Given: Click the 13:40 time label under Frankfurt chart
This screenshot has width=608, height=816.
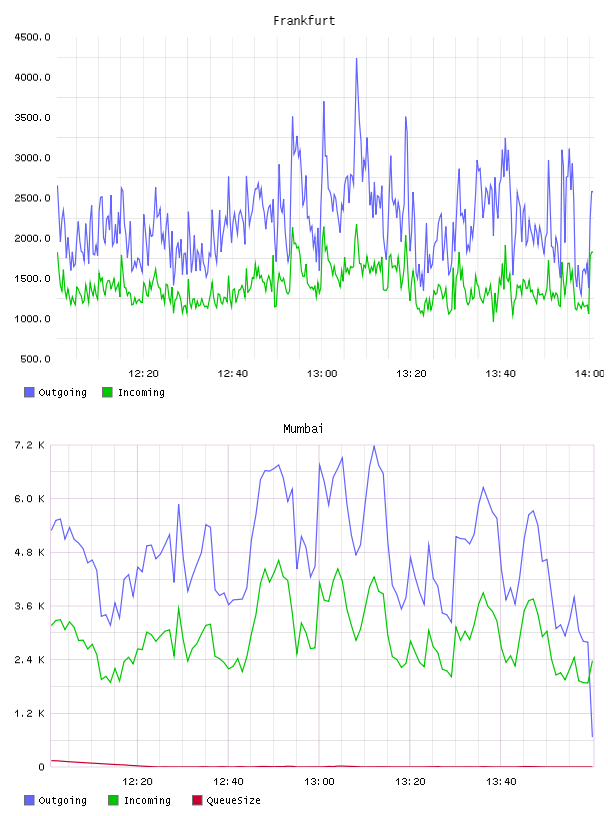Looking at the screenshot, I should pos(500,373).
